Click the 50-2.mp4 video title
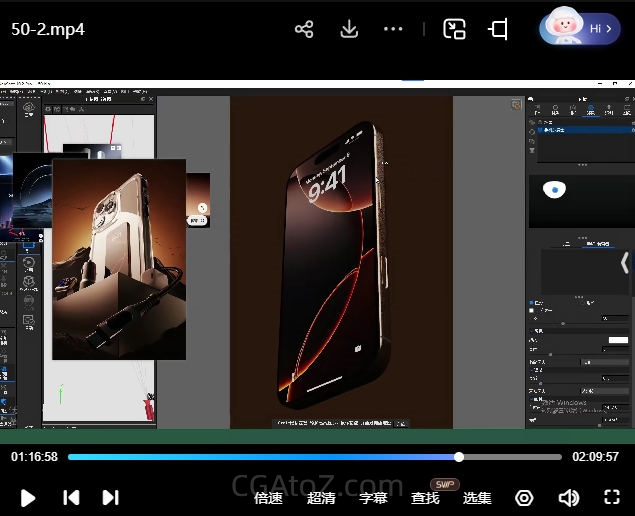The height and width of the screenshot is (516, 635). pos(48,29)
